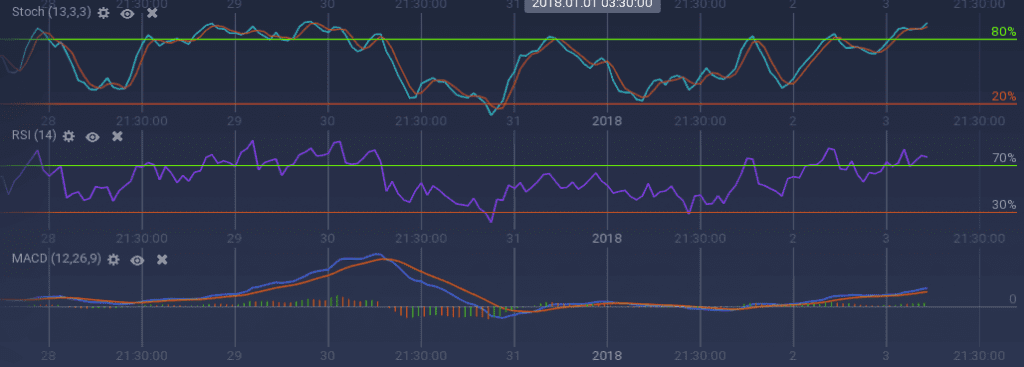Click date 28 on bottom time axis
The image size is (1024, 367).
pyautogui.click(x=48, y=355)
